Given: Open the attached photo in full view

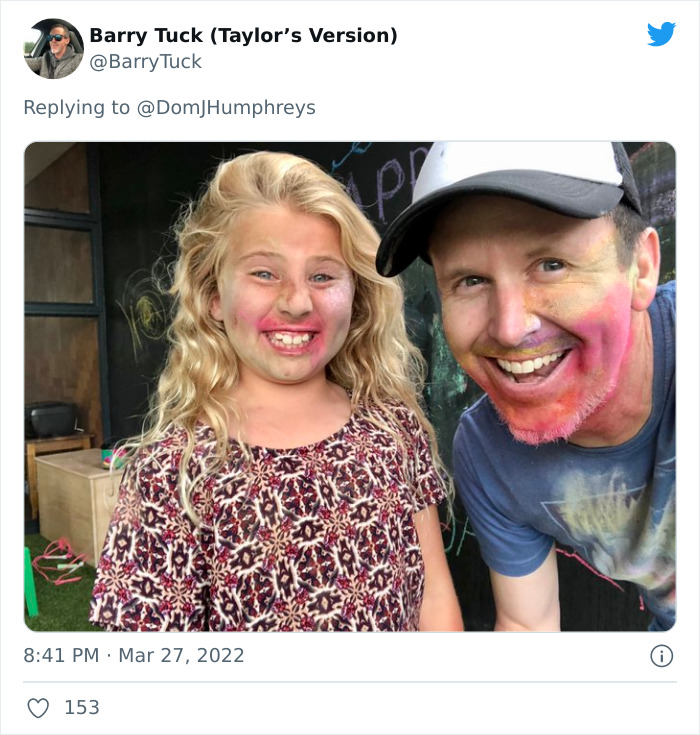Looking at the screenshot, I should click(x=350, y=386).
